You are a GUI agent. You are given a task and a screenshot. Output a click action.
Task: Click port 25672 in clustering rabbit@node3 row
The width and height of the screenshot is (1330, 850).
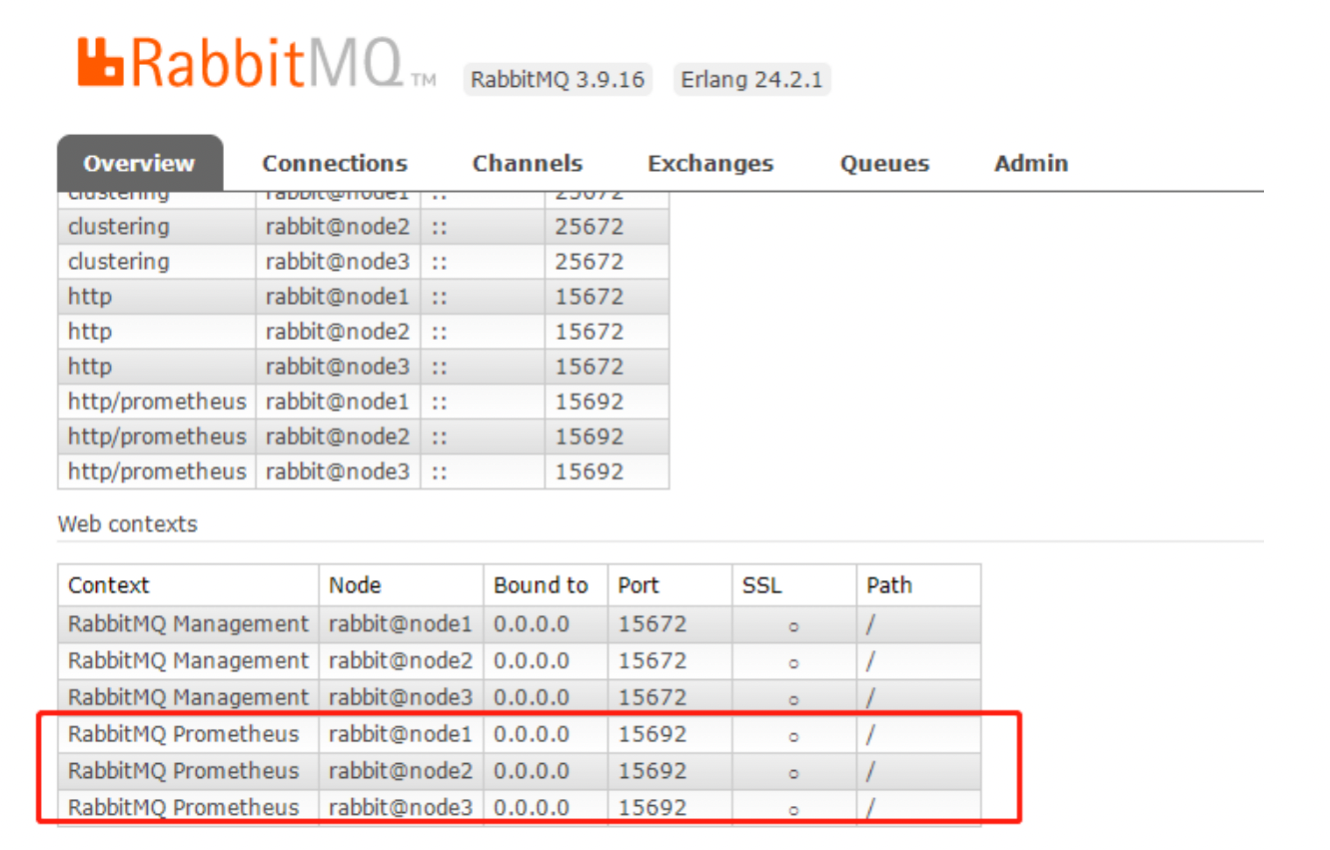589,262
